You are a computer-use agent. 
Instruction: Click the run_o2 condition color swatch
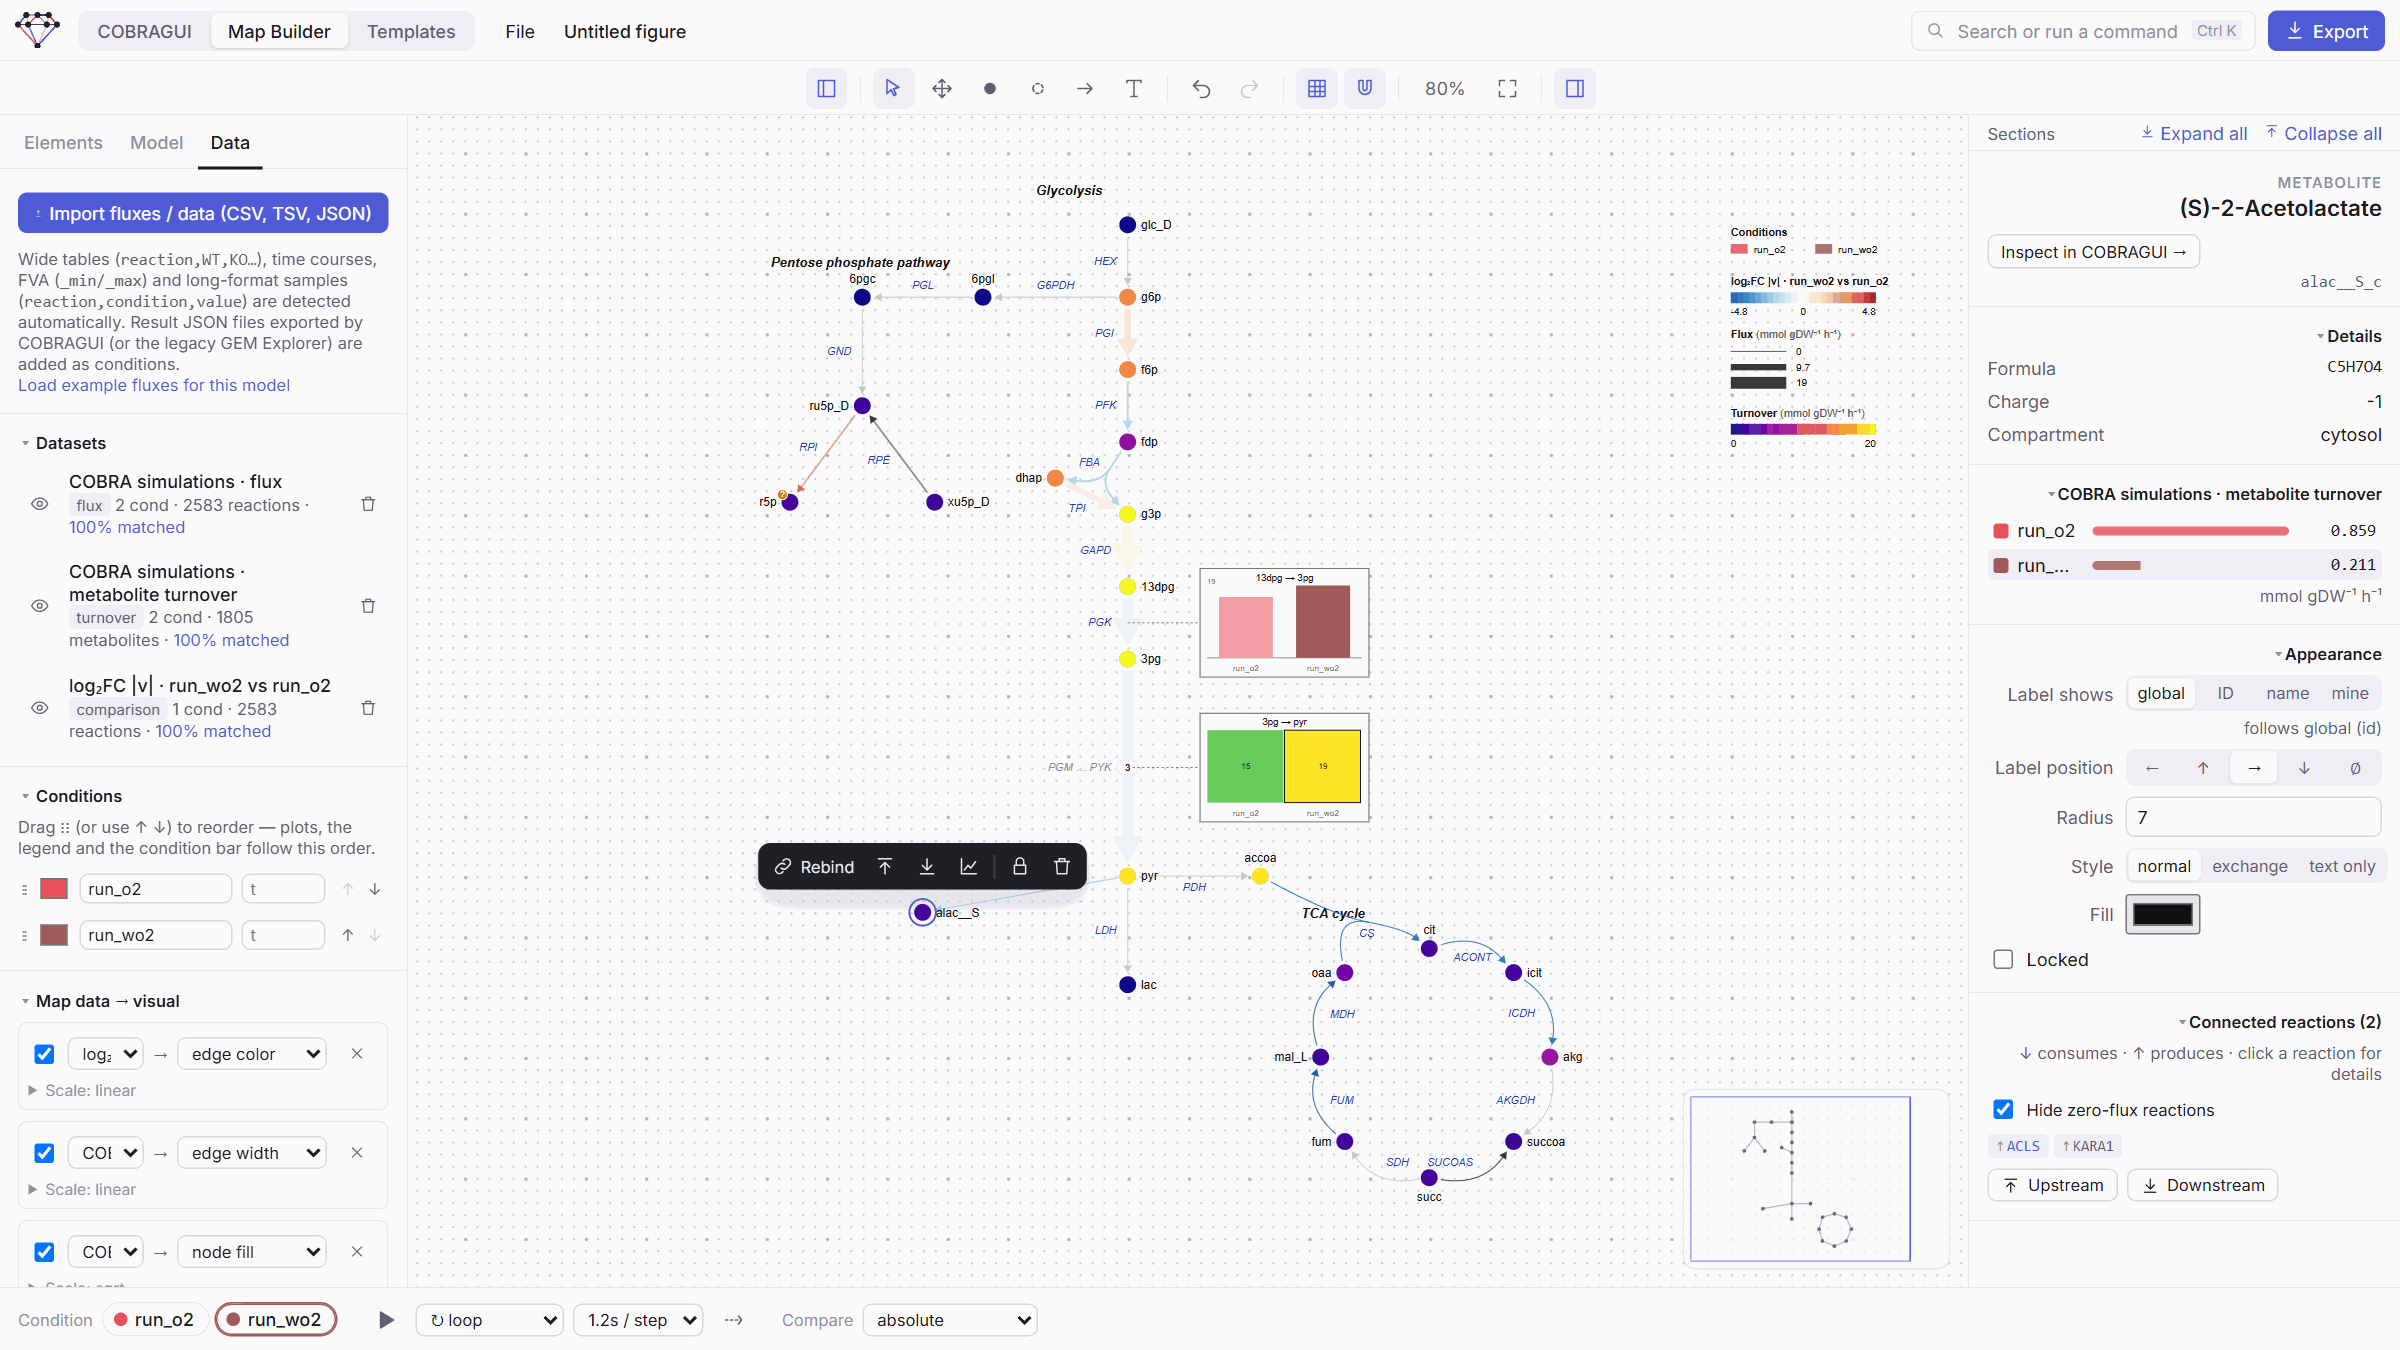pyautogui.click(x=54, y=888)
